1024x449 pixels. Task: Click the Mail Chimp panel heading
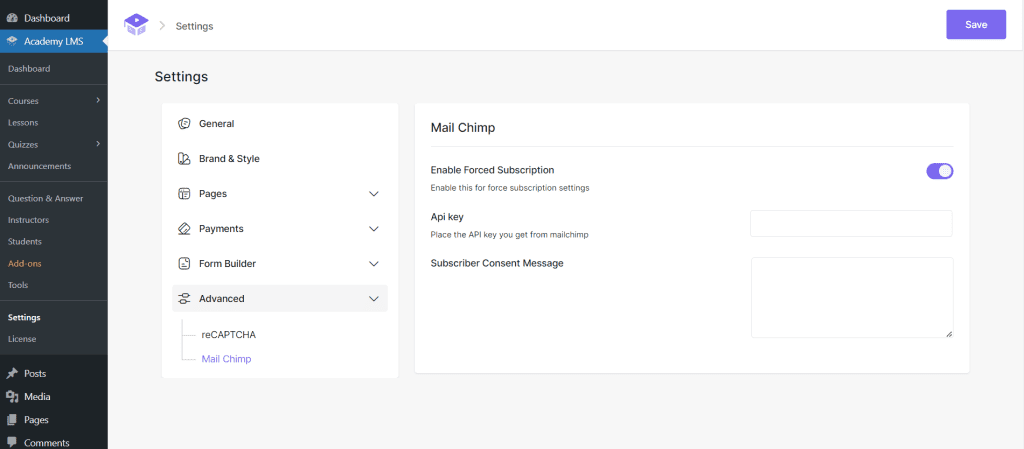[463, 128]
